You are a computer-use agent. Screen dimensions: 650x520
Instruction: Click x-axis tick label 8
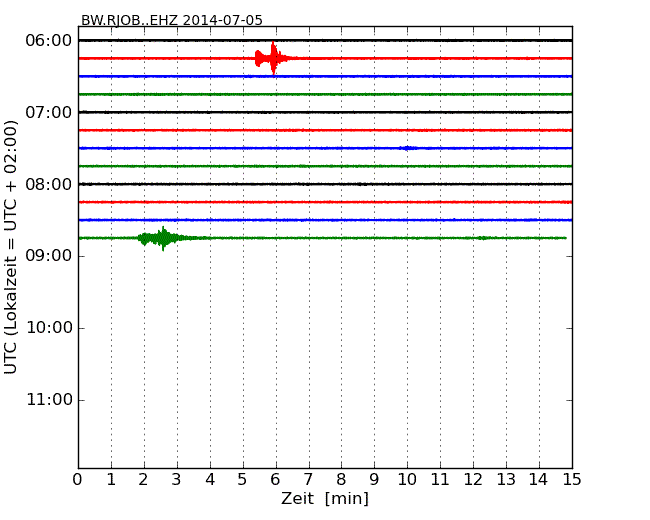click(341, 480)
